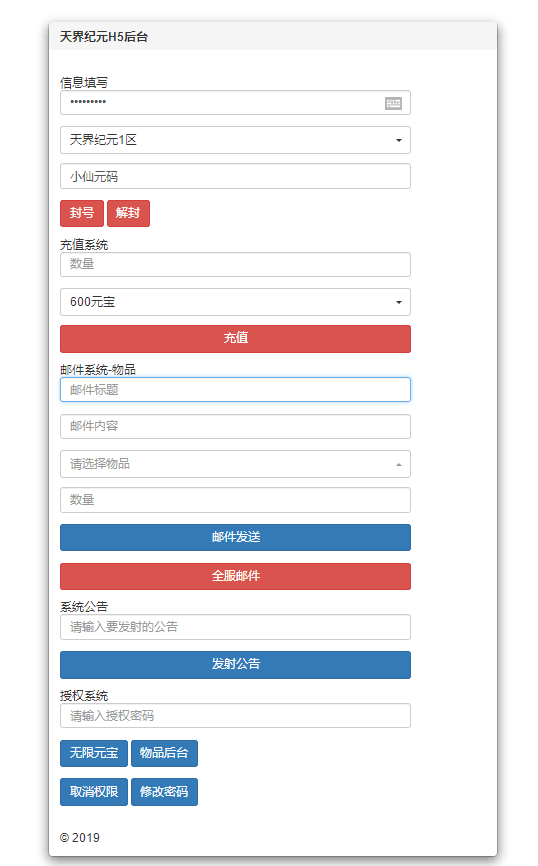
Task: Click the 天界纪元H5后台 header title
Action: click(104, 37)
